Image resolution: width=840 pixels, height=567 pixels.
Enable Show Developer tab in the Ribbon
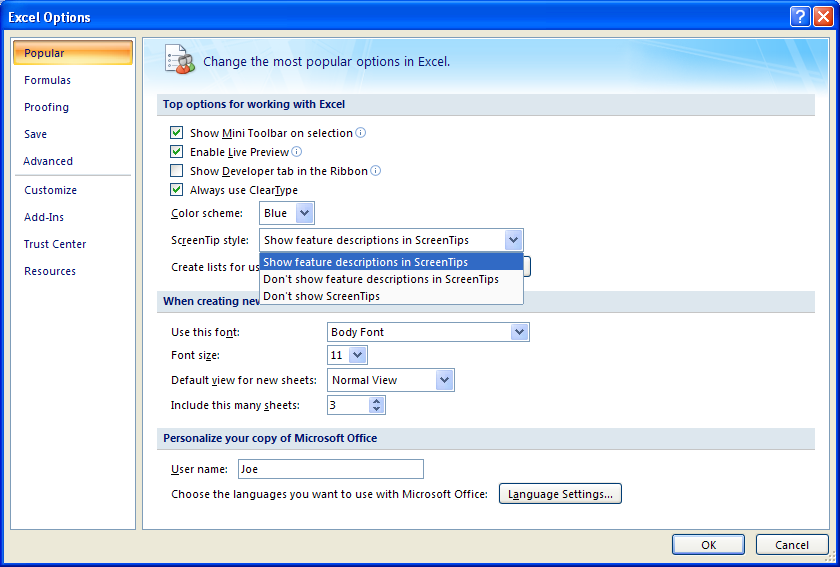176,170
